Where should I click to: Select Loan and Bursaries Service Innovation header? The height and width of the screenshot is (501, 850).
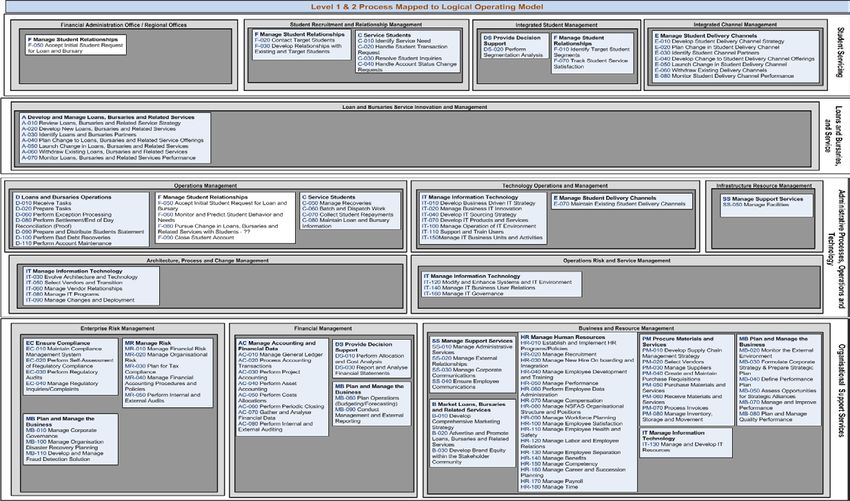415,107
